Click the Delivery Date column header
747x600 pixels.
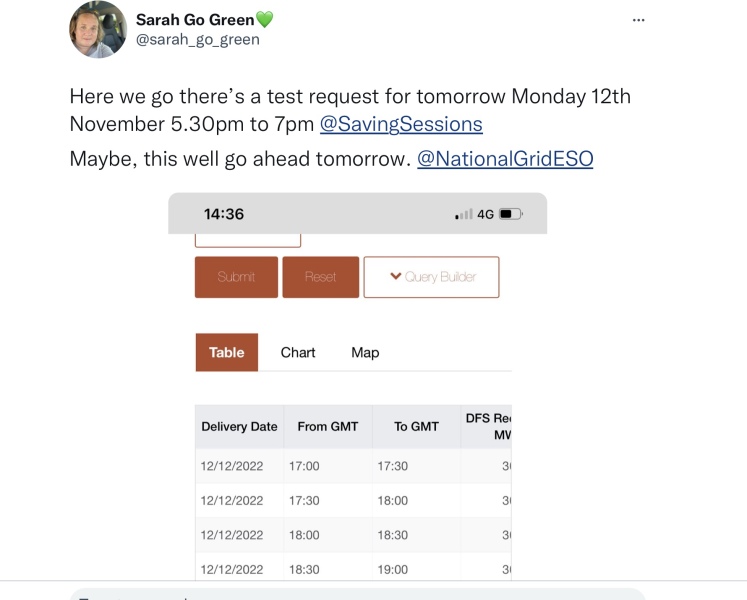point(239,426)
